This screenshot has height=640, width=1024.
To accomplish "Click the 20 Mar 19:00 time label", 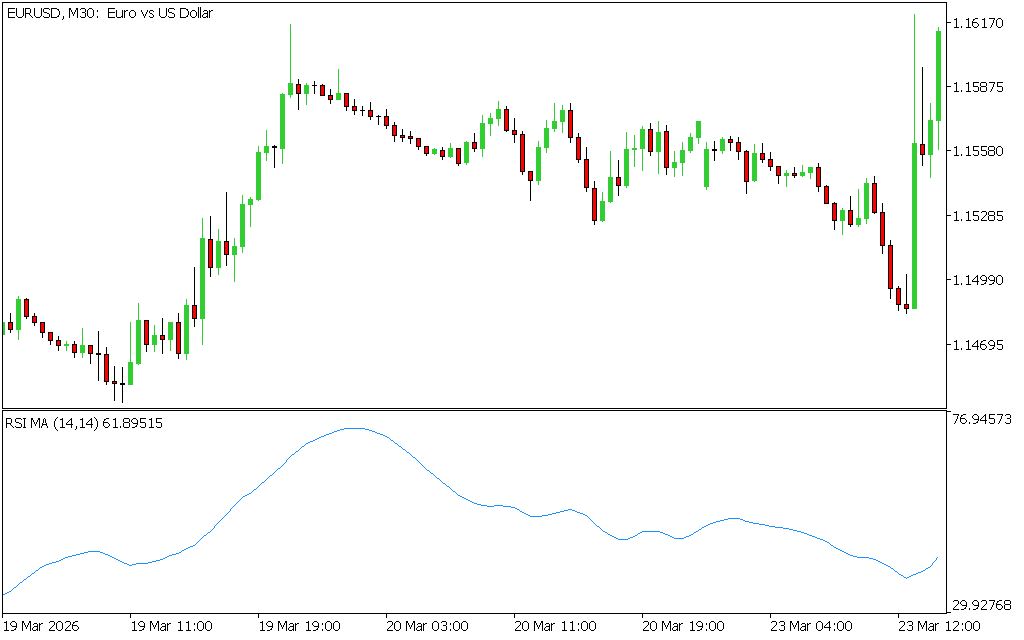I will [683, 626].
